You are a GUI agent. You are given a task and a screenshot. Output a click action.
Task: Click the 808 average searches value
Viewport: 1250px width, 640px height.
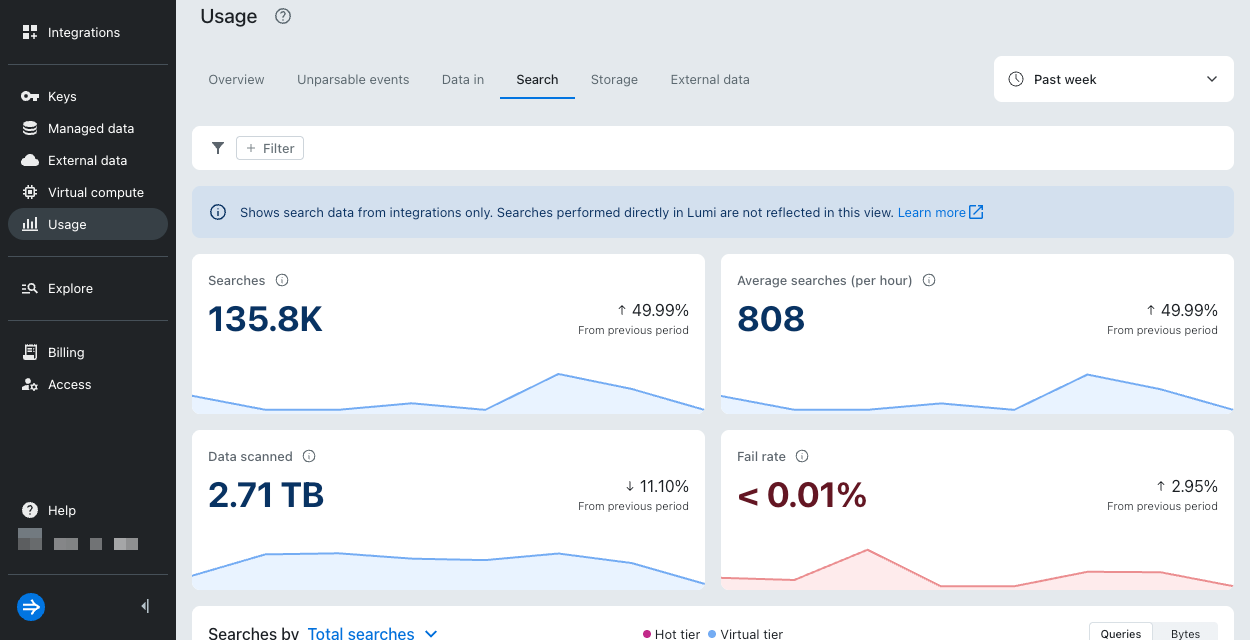(771, 319)
